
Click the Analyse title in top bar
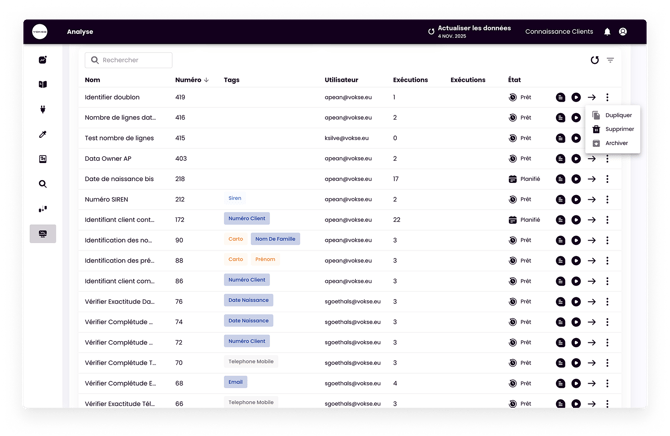(80, 32)
